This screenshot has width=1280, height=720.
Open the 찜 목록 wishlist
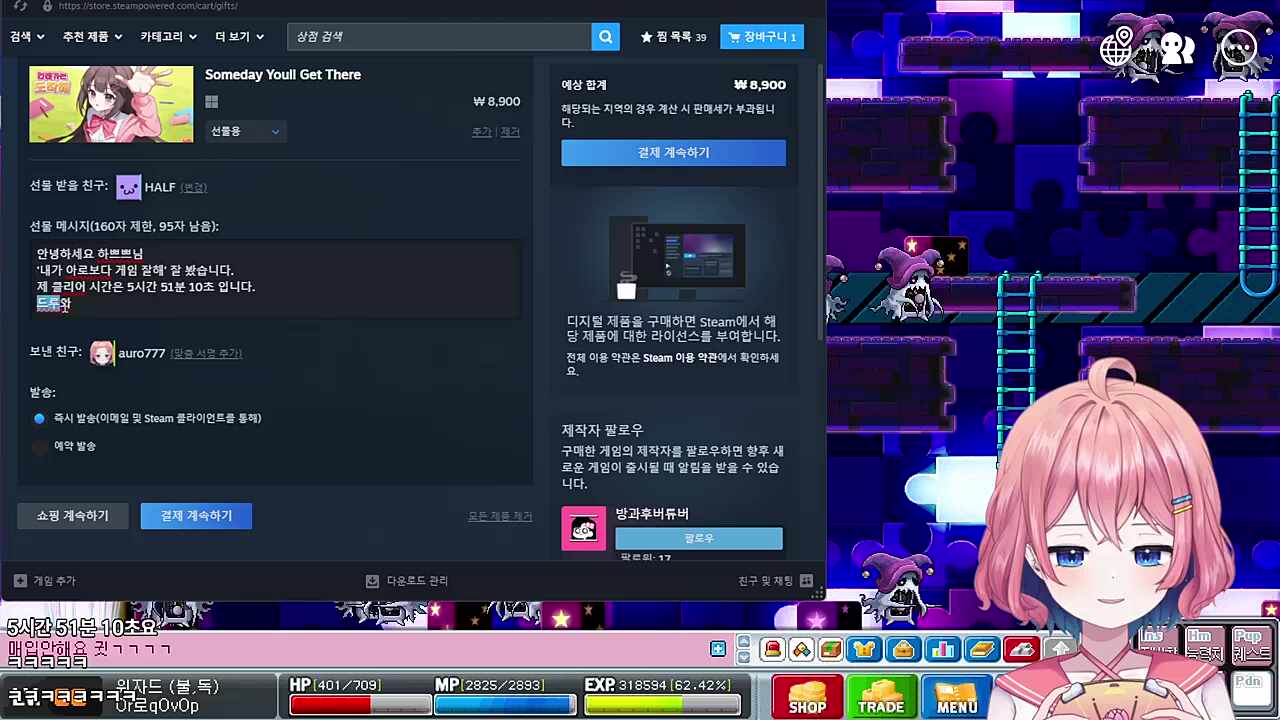(673, 37)
